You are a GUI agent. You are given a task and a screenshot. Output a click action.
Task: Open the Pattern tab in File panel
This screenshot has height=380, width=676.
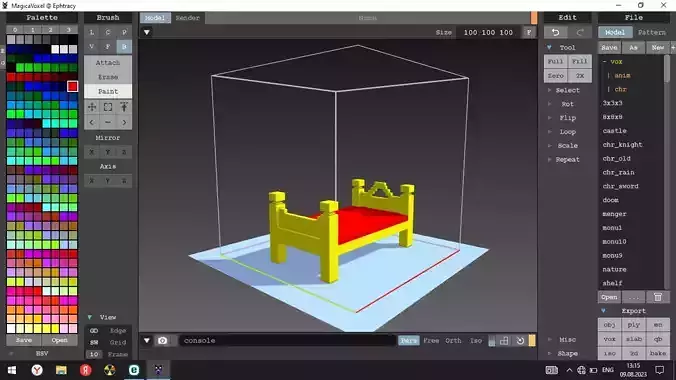point(651,32)
